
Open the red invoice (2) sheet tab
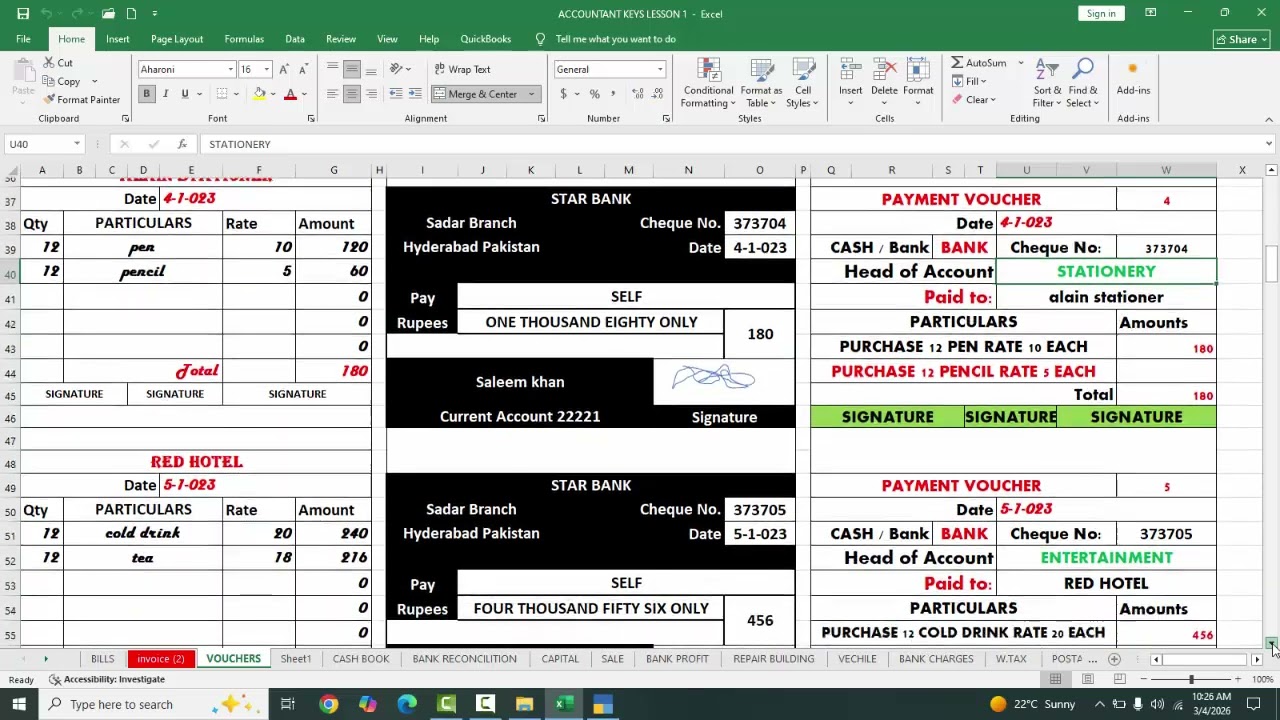coord(160,659)
